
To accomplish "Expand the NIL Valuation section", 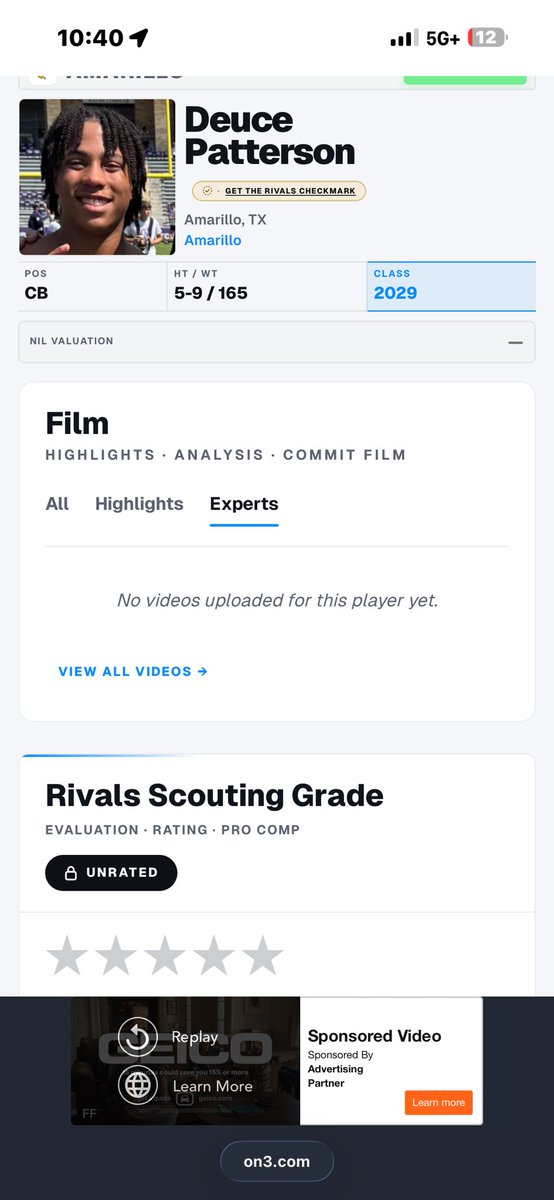I will [277, 341].
